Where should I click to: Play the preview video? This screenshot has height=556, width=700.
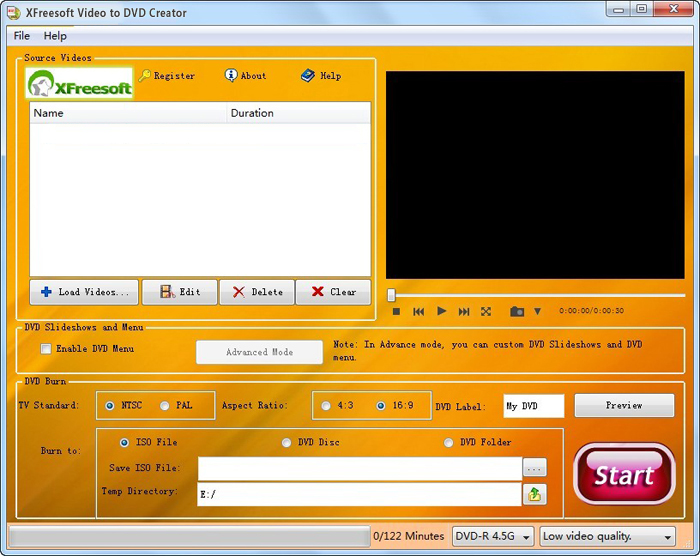442,311
